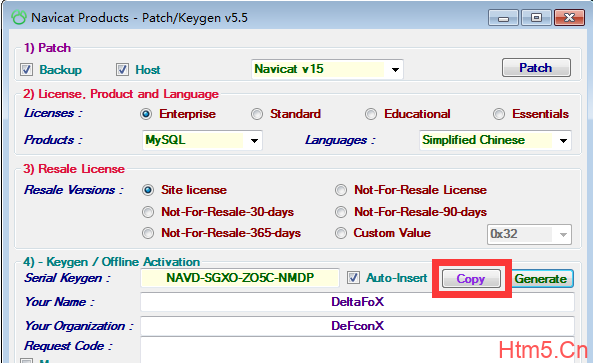Select the Standard license option
This screenshot has width=593, height=363.
point(257,114)
